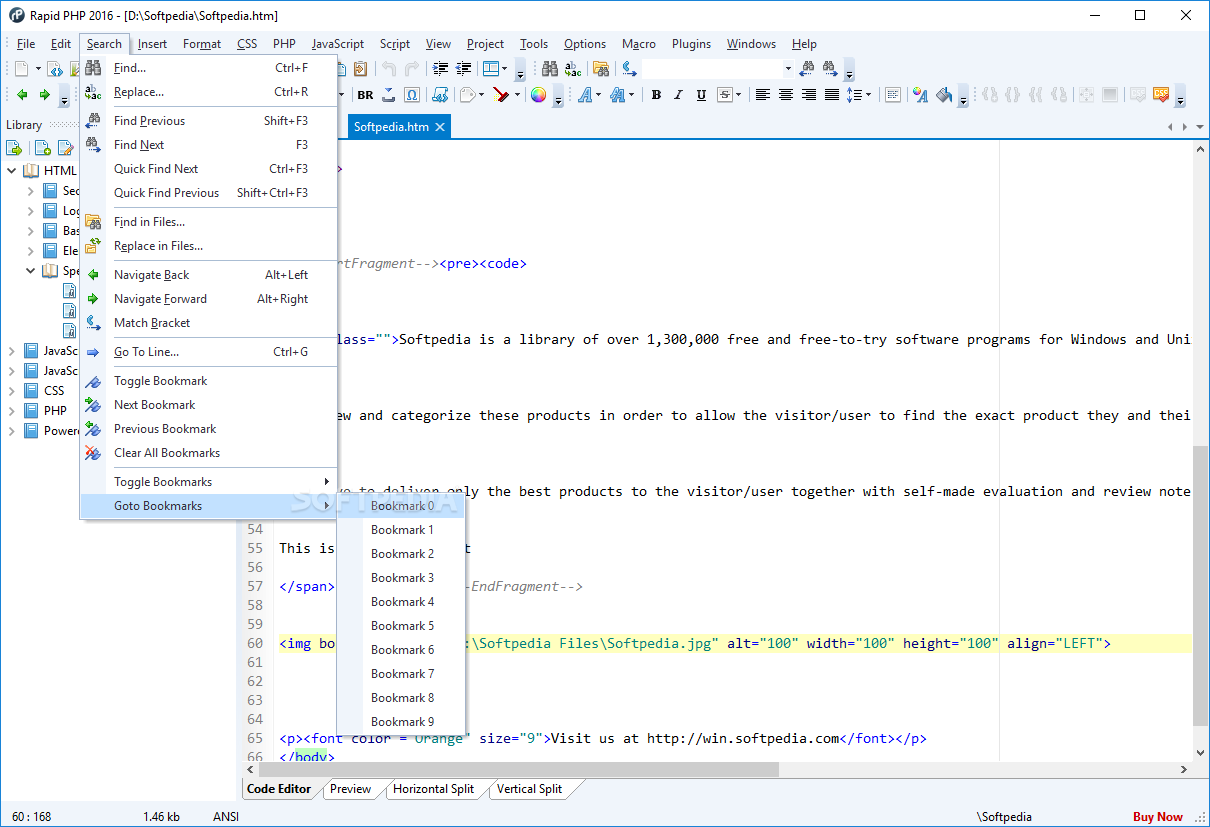This screenshot has height=827, width=1210.
Task: Click the Undo arrow in the toolbar
Action: tap(389, 69)
